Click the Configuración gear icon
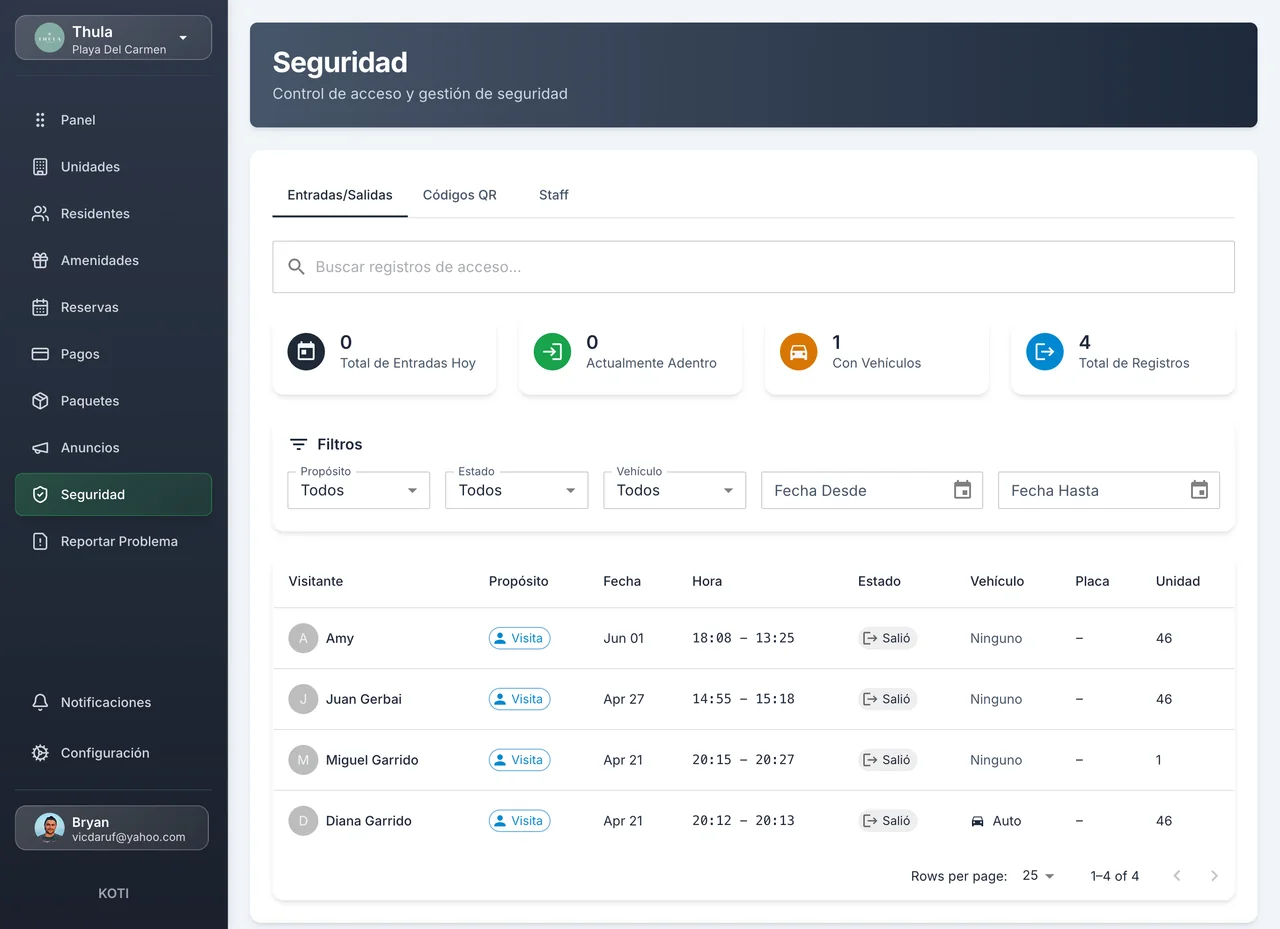1280x929 pixels. point(40,753)
